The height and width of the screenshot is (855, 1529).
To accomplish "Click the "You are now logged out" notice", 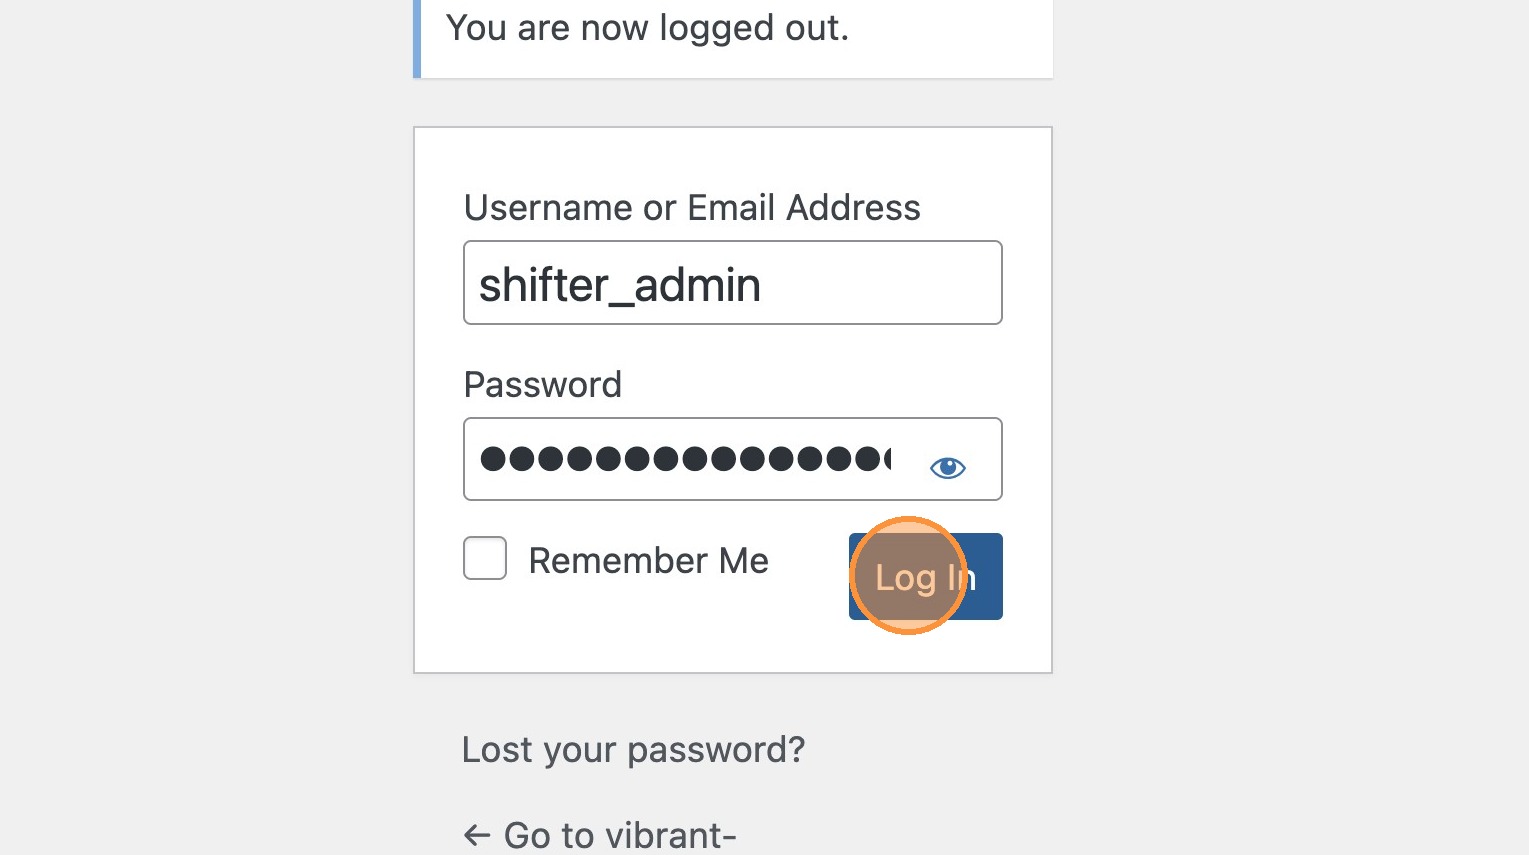I will tap(647, 28).
